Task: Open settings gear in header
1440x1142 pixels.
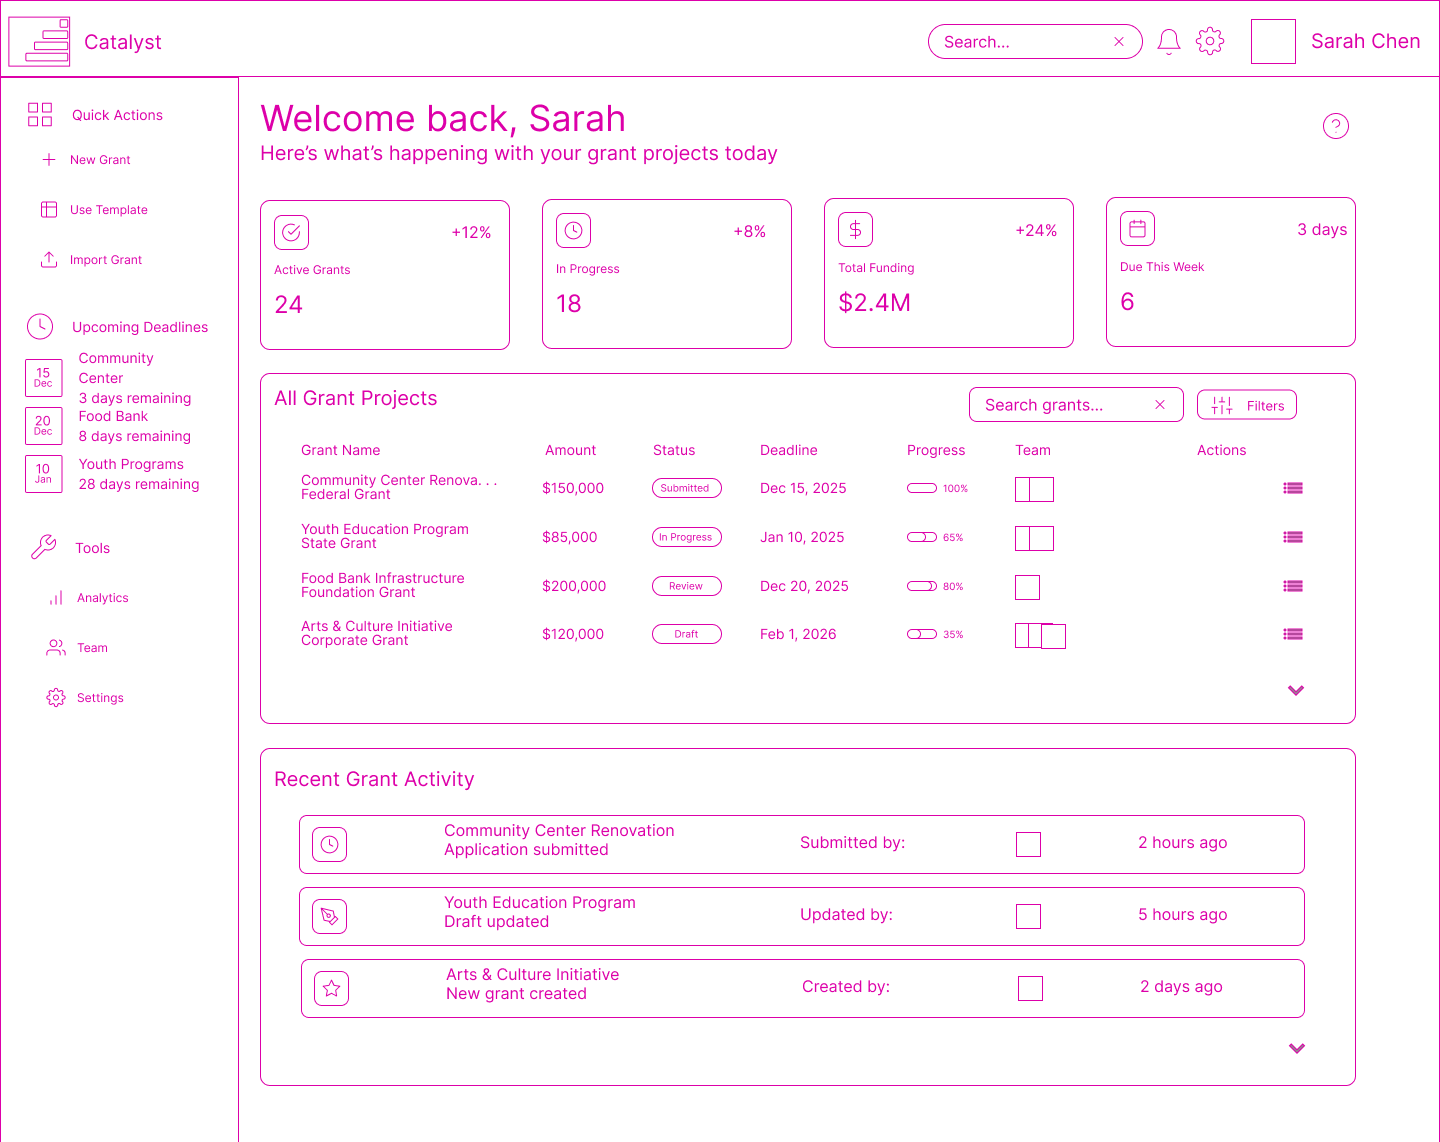Action: [1210, 42]
